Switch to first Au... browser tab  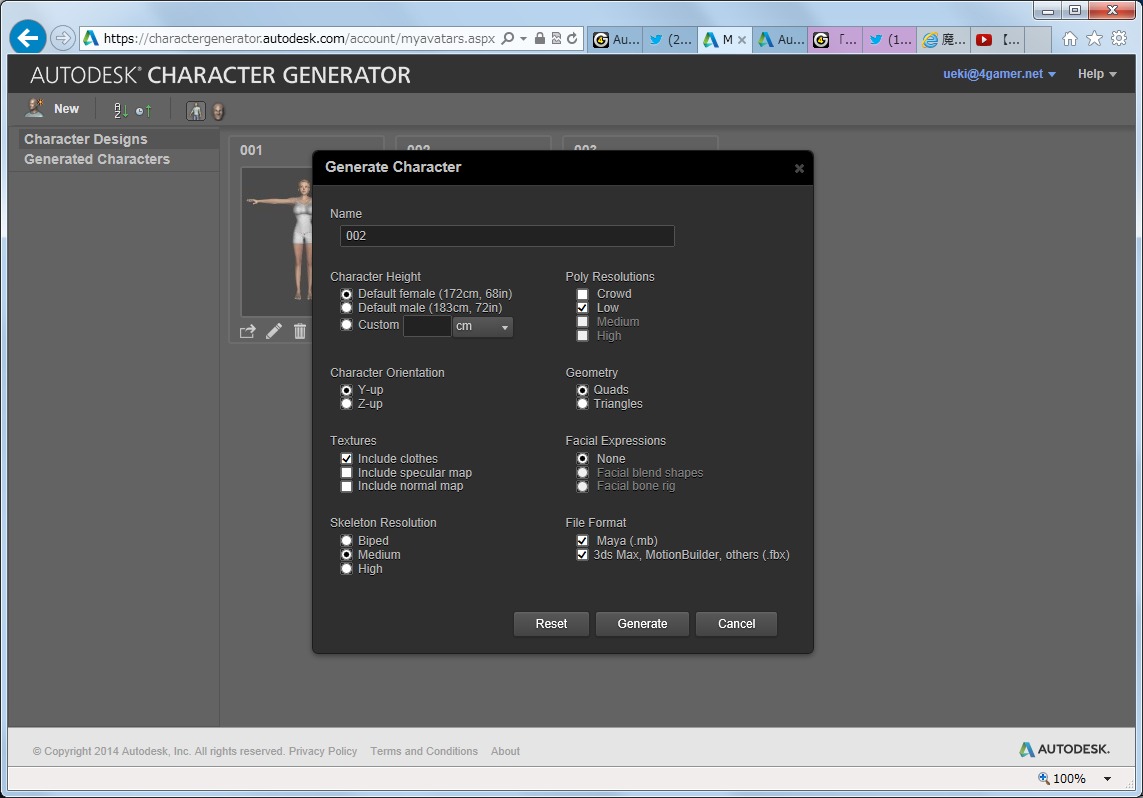pos(616,39)
